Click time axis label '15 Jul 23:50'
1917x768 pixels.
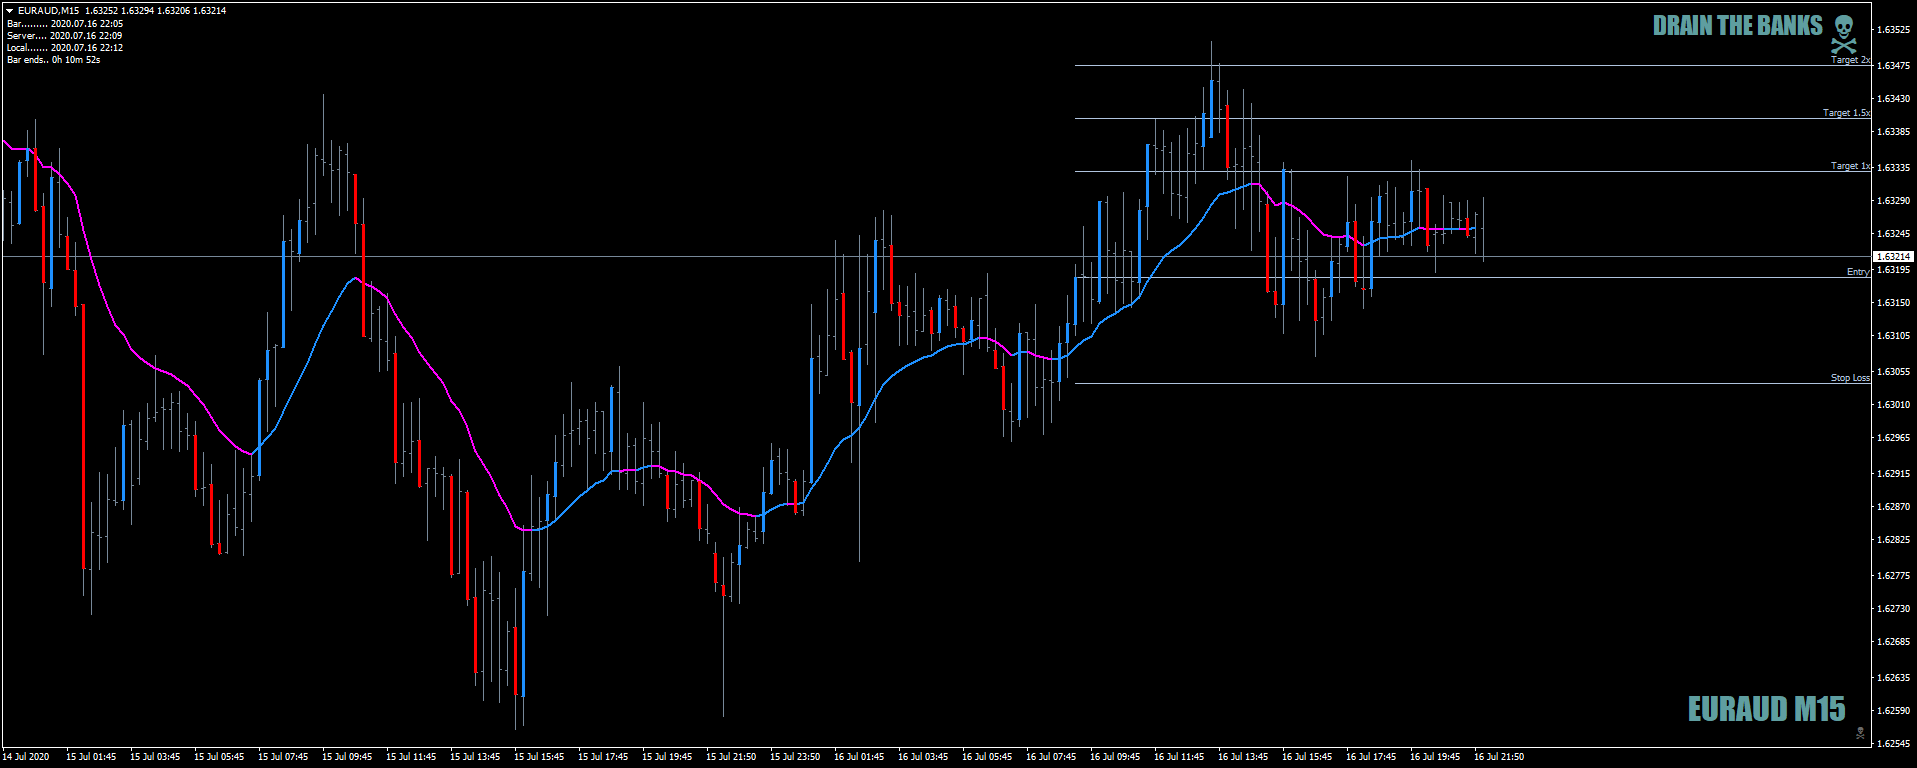tap(795, 757)
